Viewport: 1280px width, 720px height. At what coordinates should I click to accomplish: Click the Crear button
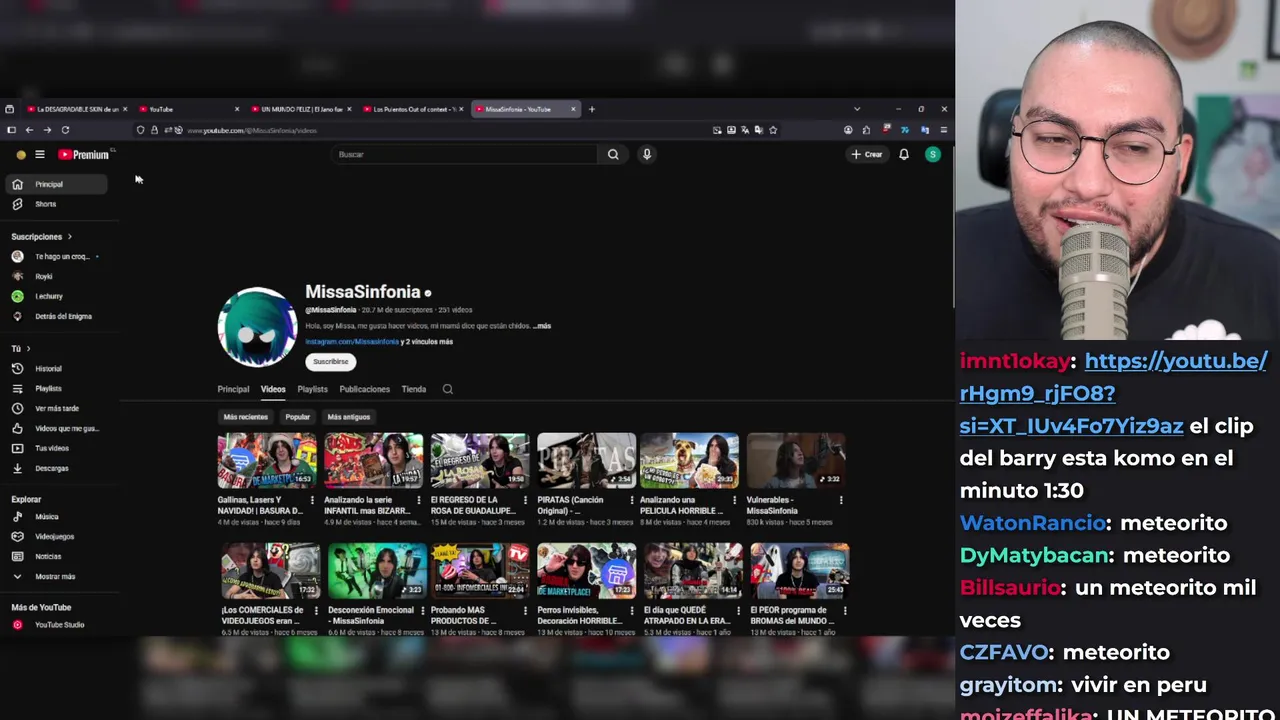tap(867, 154)
